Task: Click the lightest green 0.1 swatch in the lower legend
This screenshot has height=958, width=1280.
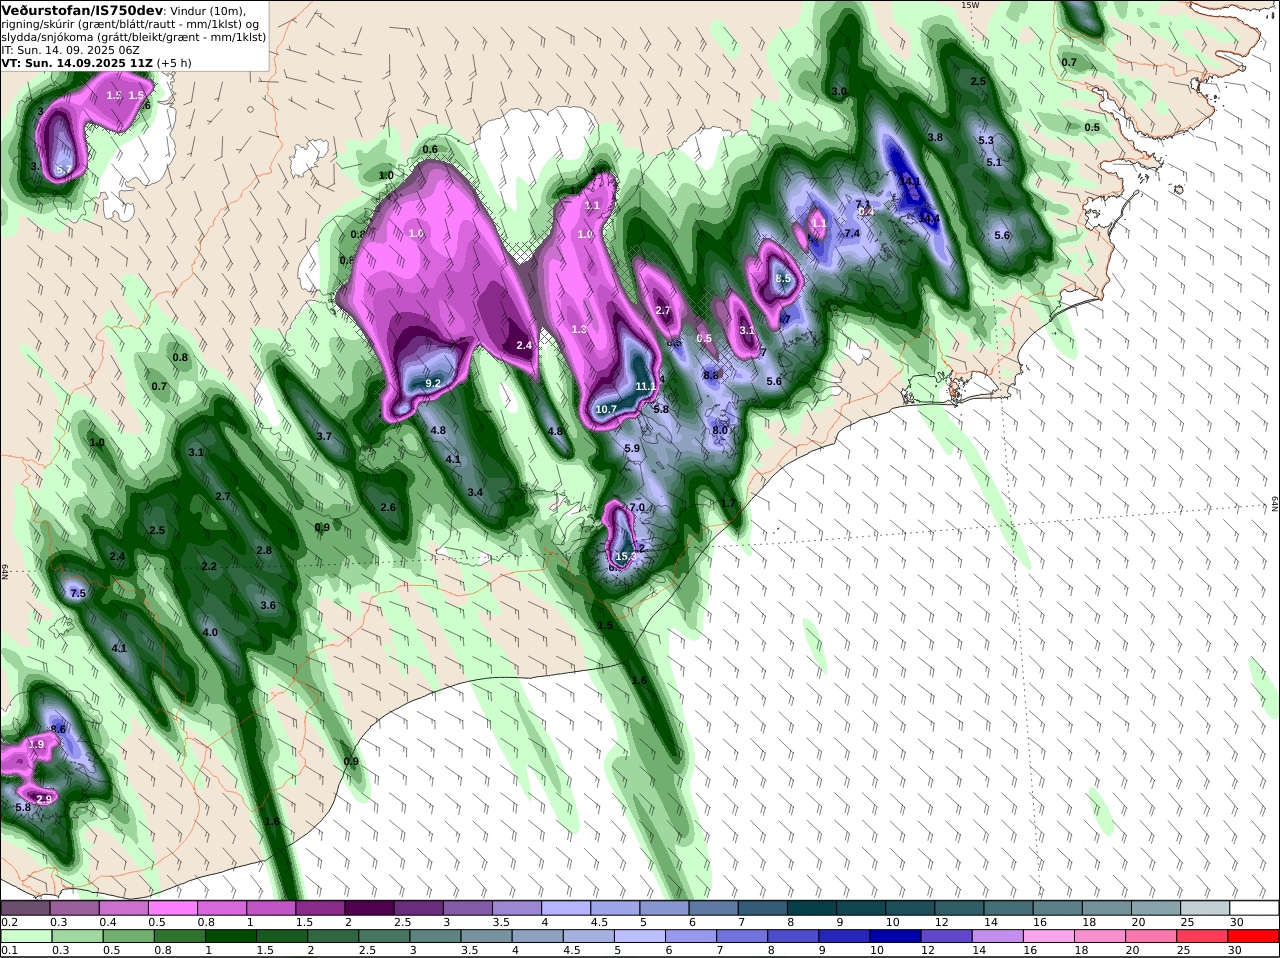Action: pos(25,936)
